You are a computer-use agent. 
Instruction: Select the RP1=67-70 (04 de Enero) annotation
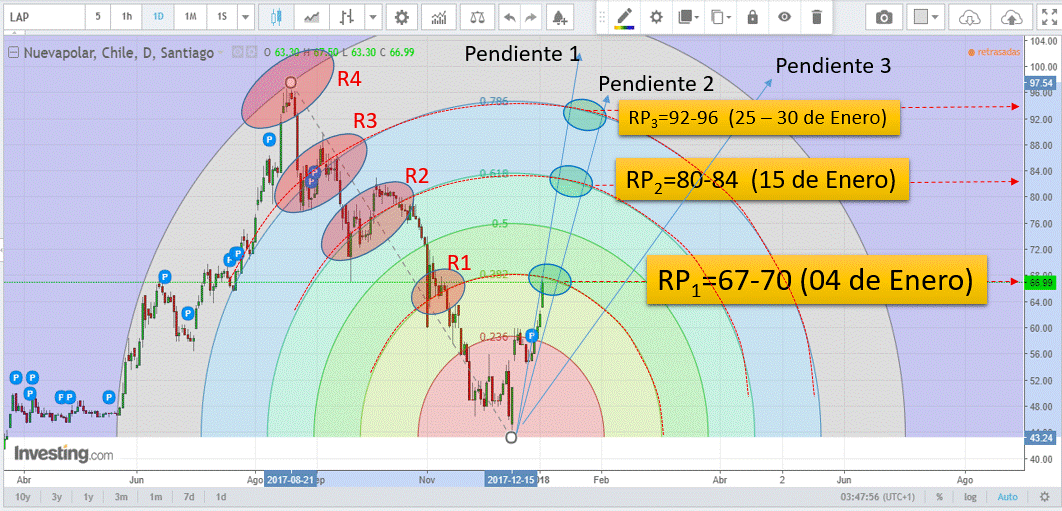(x=818, y=280)
